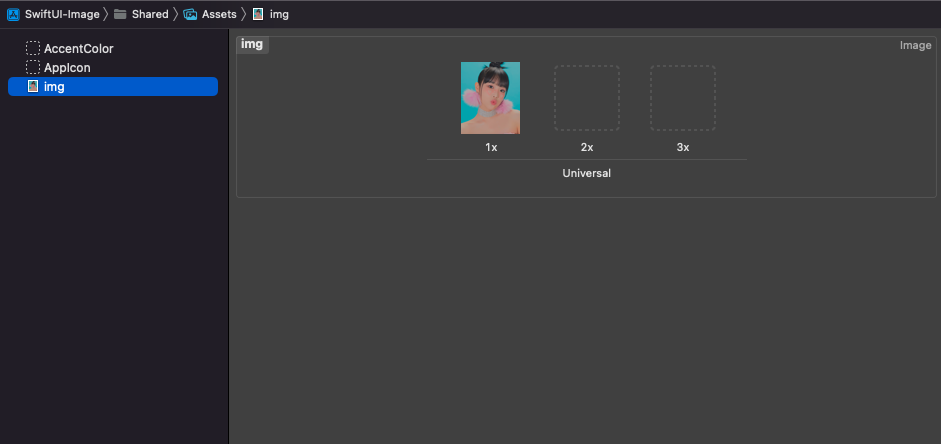The height and width of the screenshot is (444, 941).
Task: Select the img asset row
Action: pyautogui.click(x=113, y=86)
